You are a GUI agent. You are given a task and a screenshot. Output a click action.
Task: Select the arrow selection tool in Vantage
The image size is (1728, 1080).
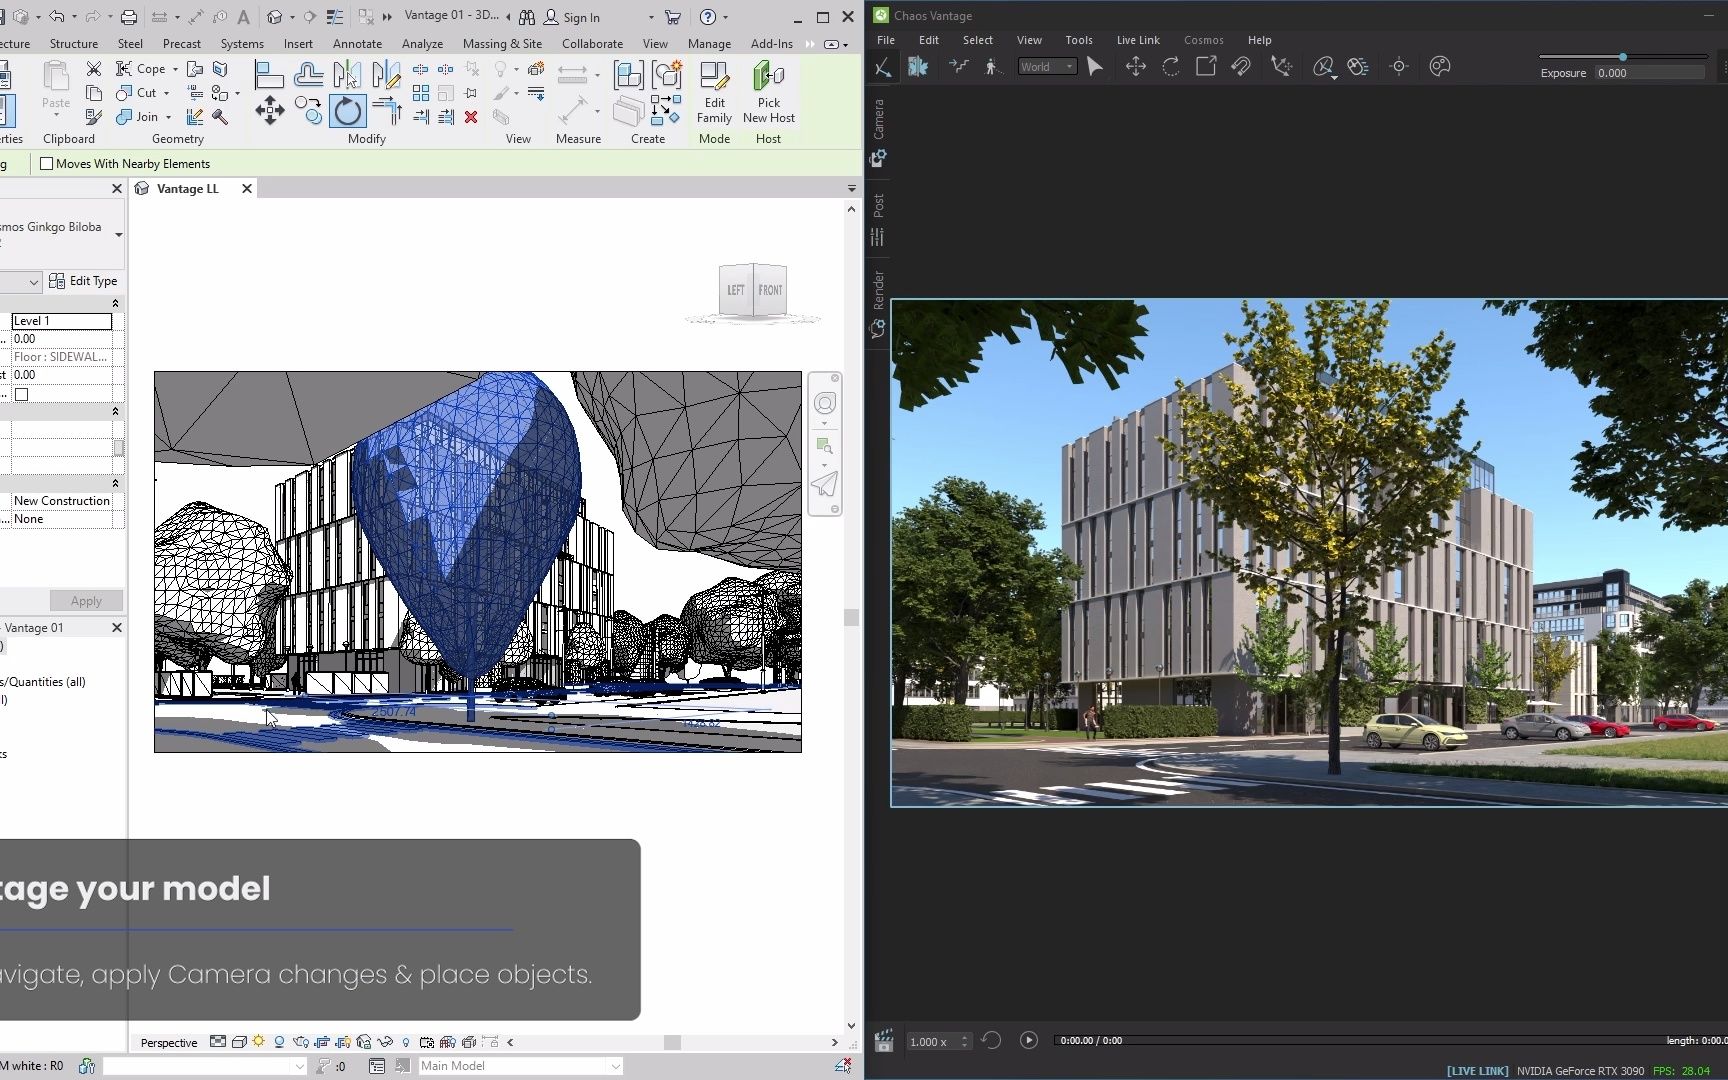pyautogui.click(x=1095, y=67)
